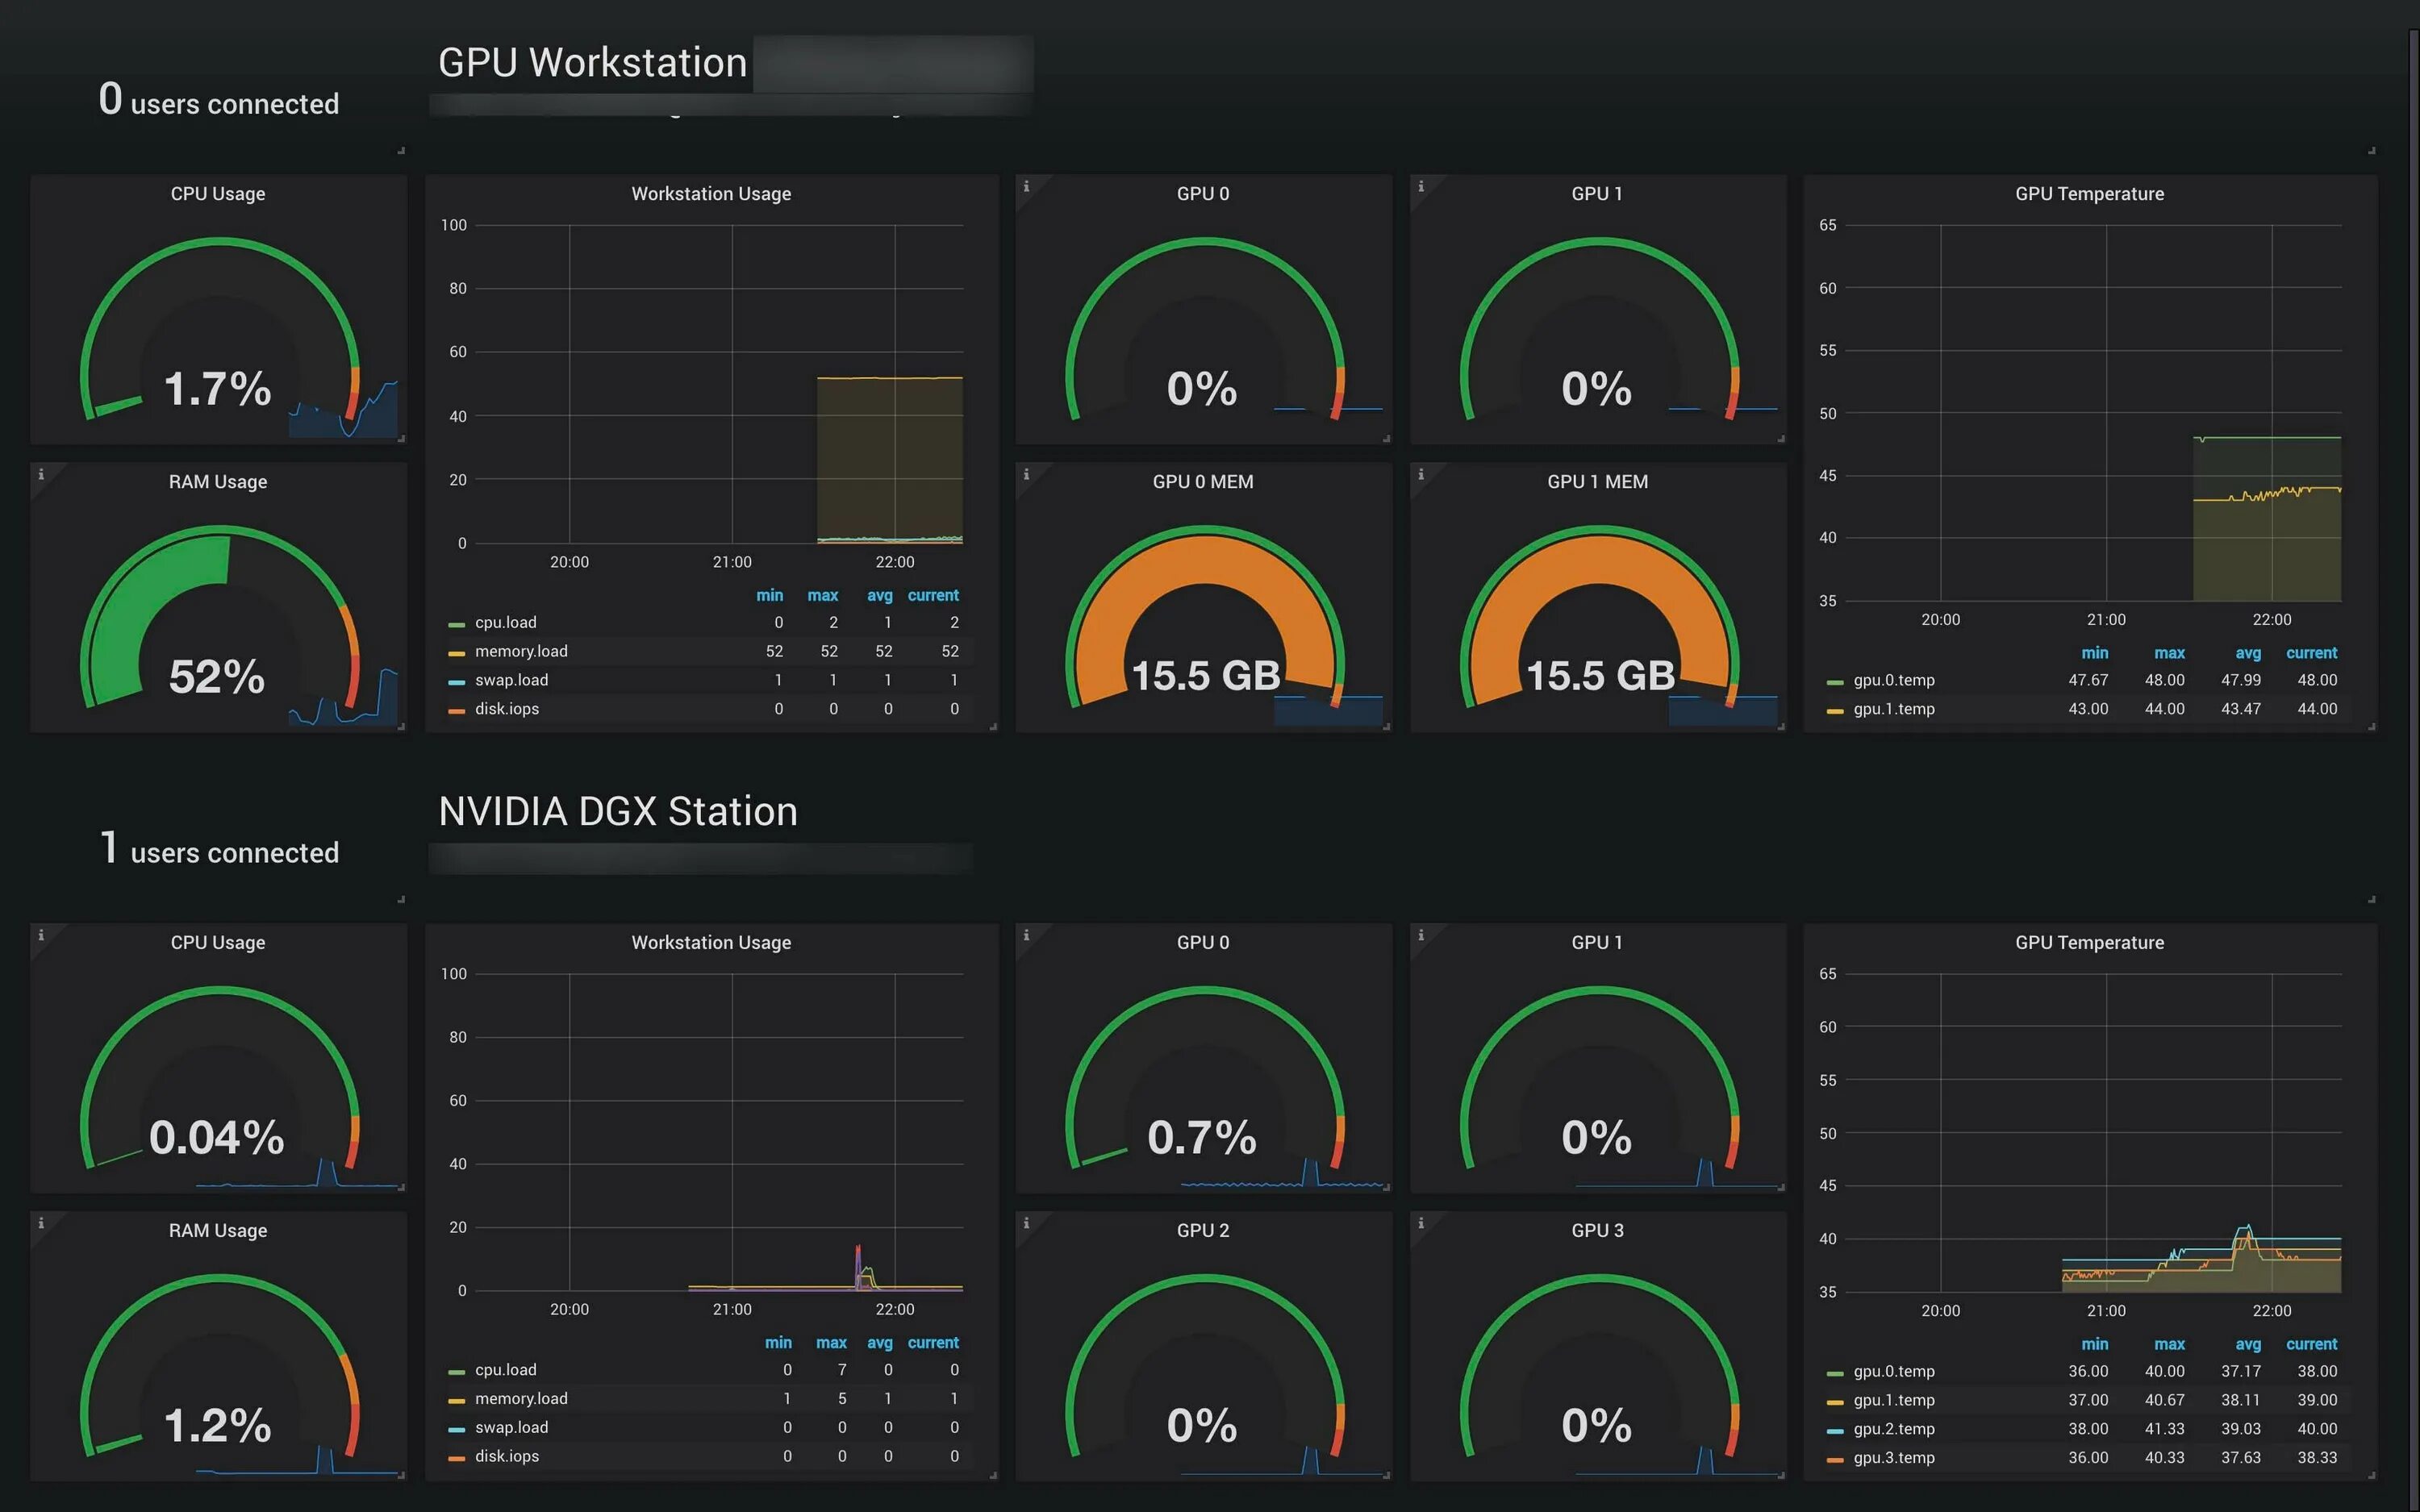The height and width of the screenshot is (1512, 2420).
Task: Toggle gpu.3.temp series in DGX temperature legend
Action: (1893, 1457)
